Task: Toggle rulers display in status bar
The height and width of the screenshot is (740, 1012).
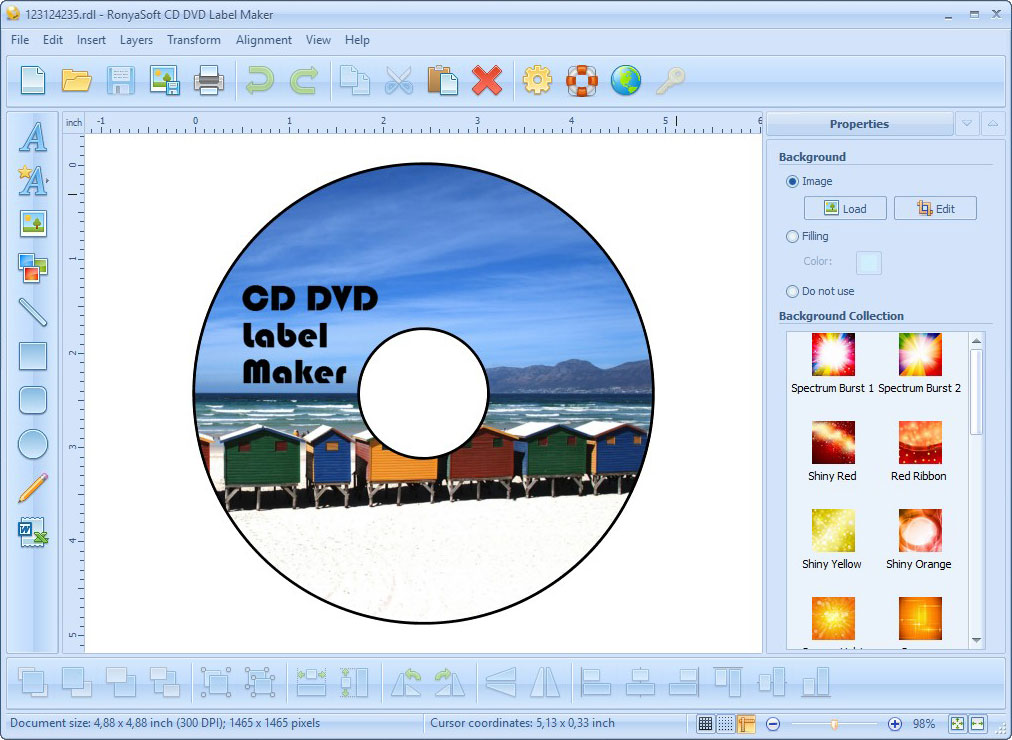Action: [x=746, y=724]
